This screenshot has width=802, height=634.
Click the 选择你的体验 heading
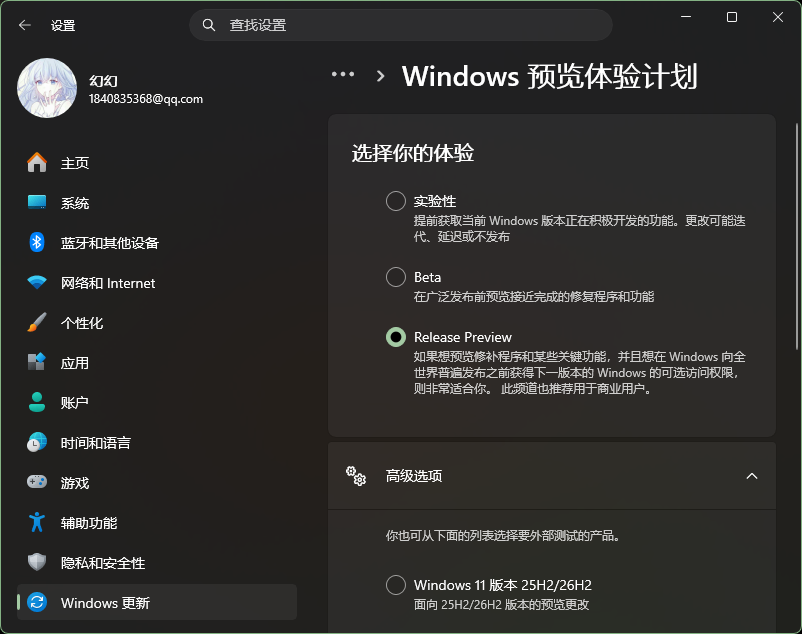[x=413, y=153]
